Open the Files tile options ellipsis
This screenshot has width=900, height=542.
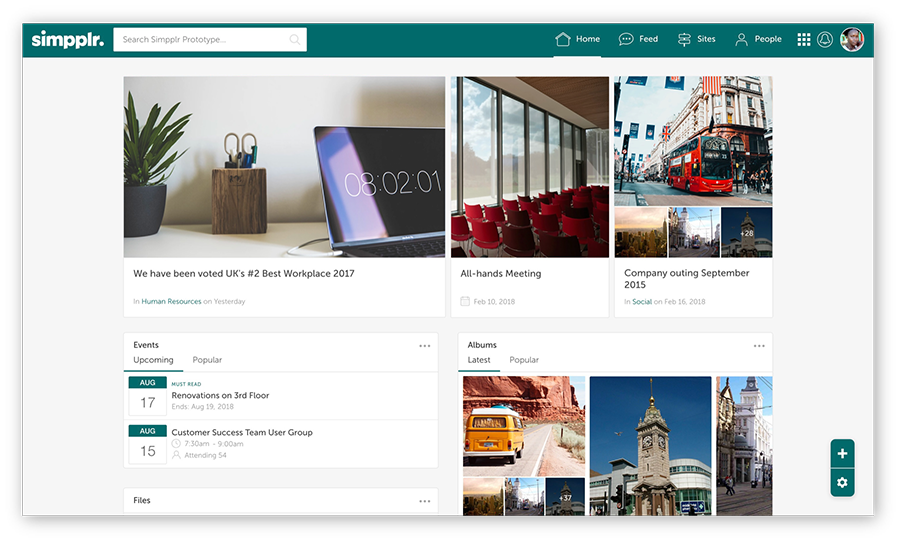click(425, 501)
